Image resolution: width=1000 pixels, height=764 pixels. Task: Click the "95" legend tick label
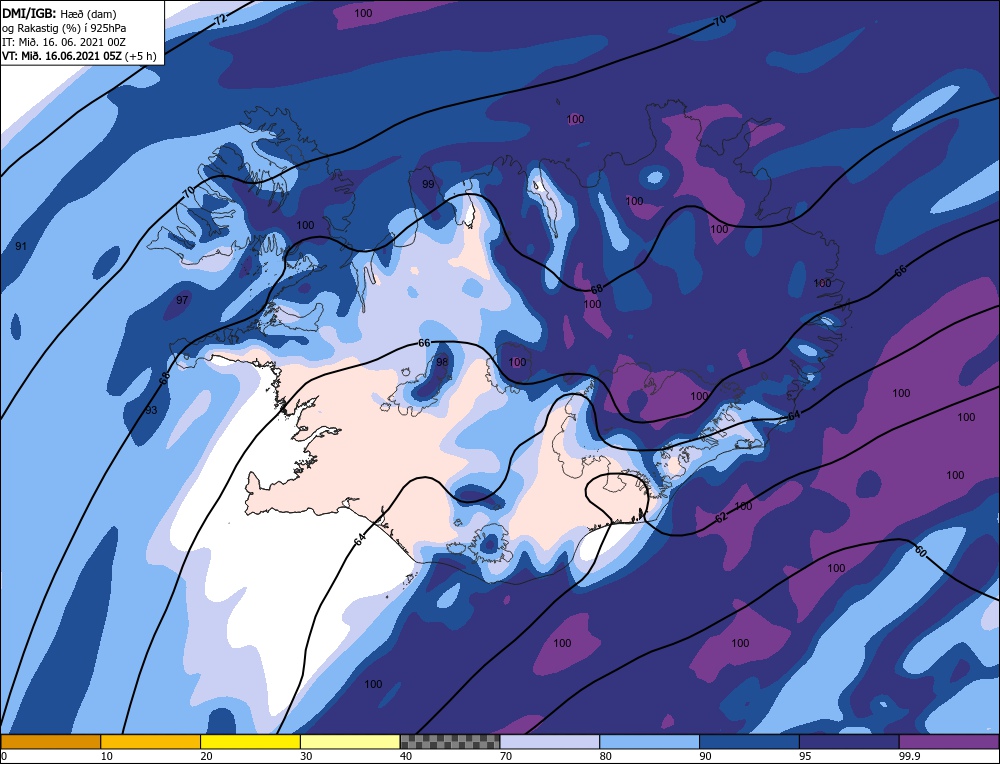805,756
